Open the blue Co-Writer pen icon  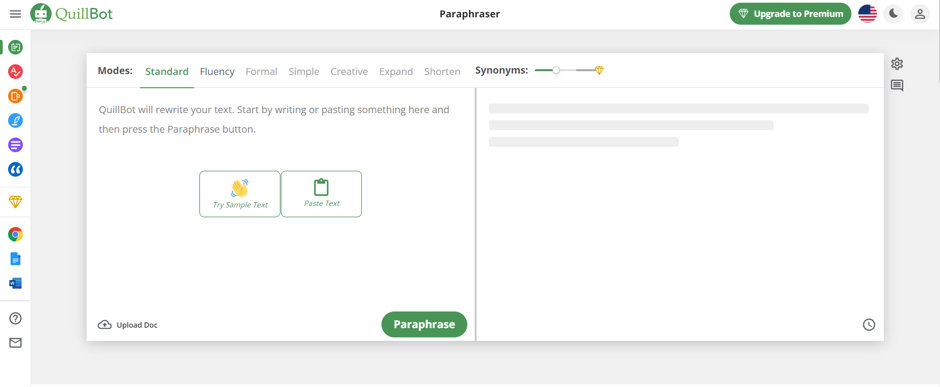point(16,120)
